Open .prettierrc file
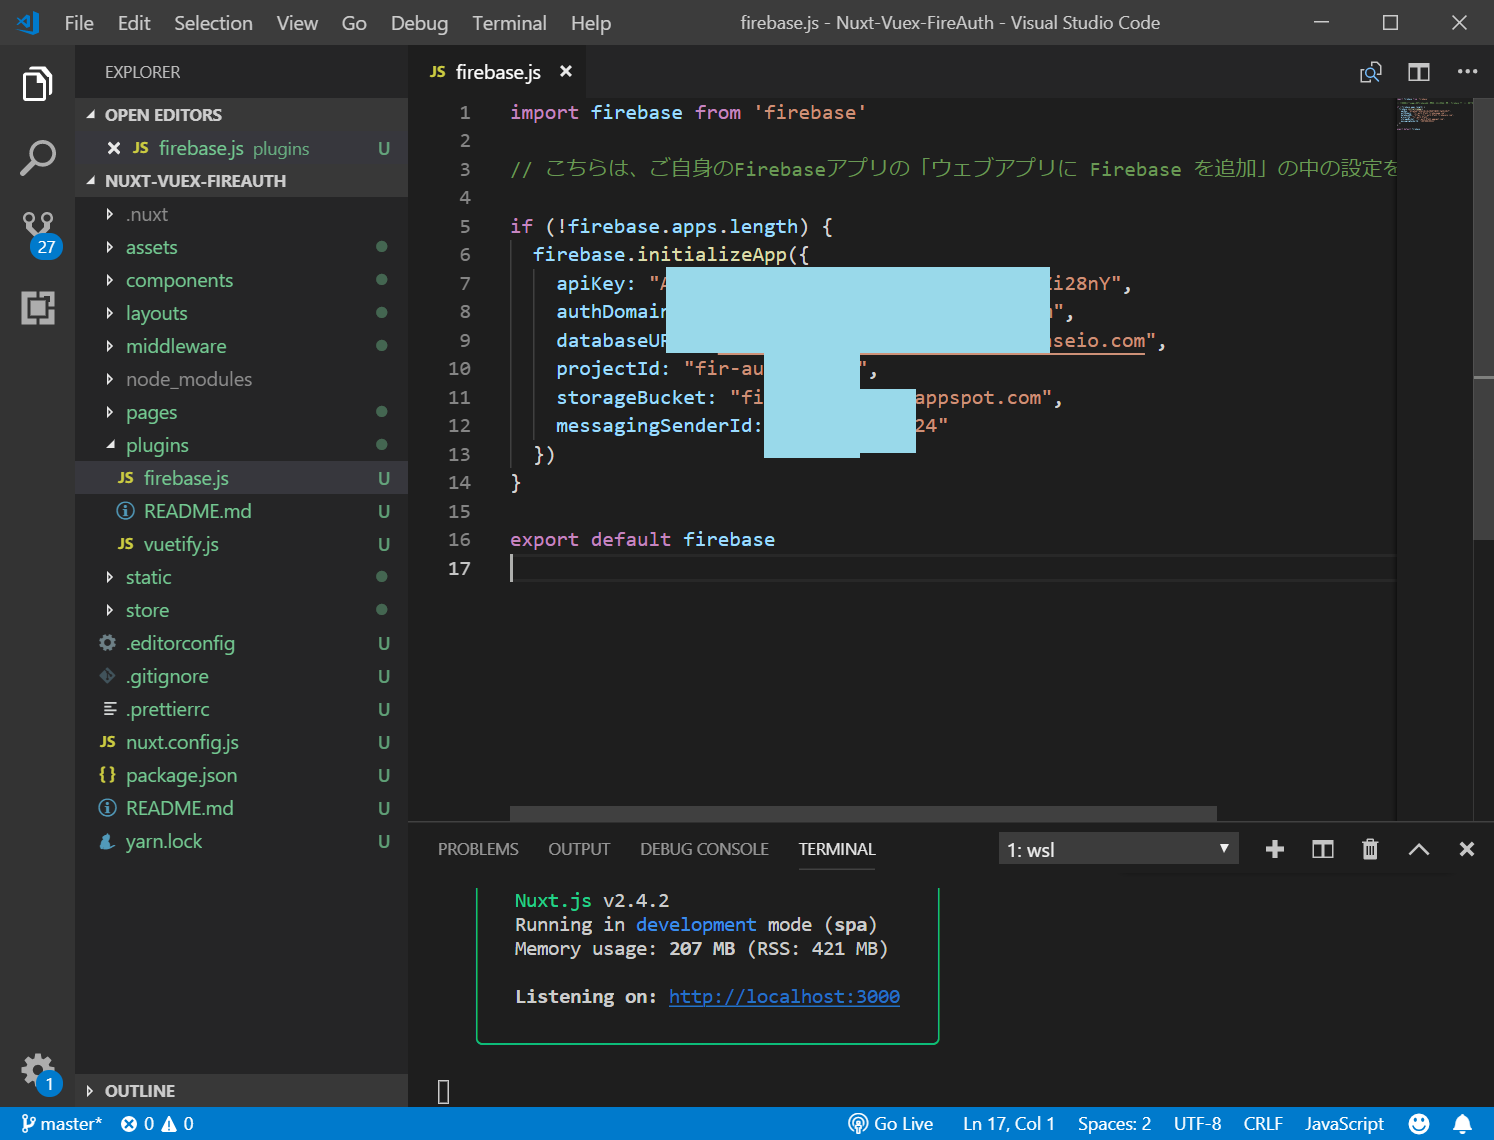The width and height of the screenshot is (1494, 1140). 241,709
